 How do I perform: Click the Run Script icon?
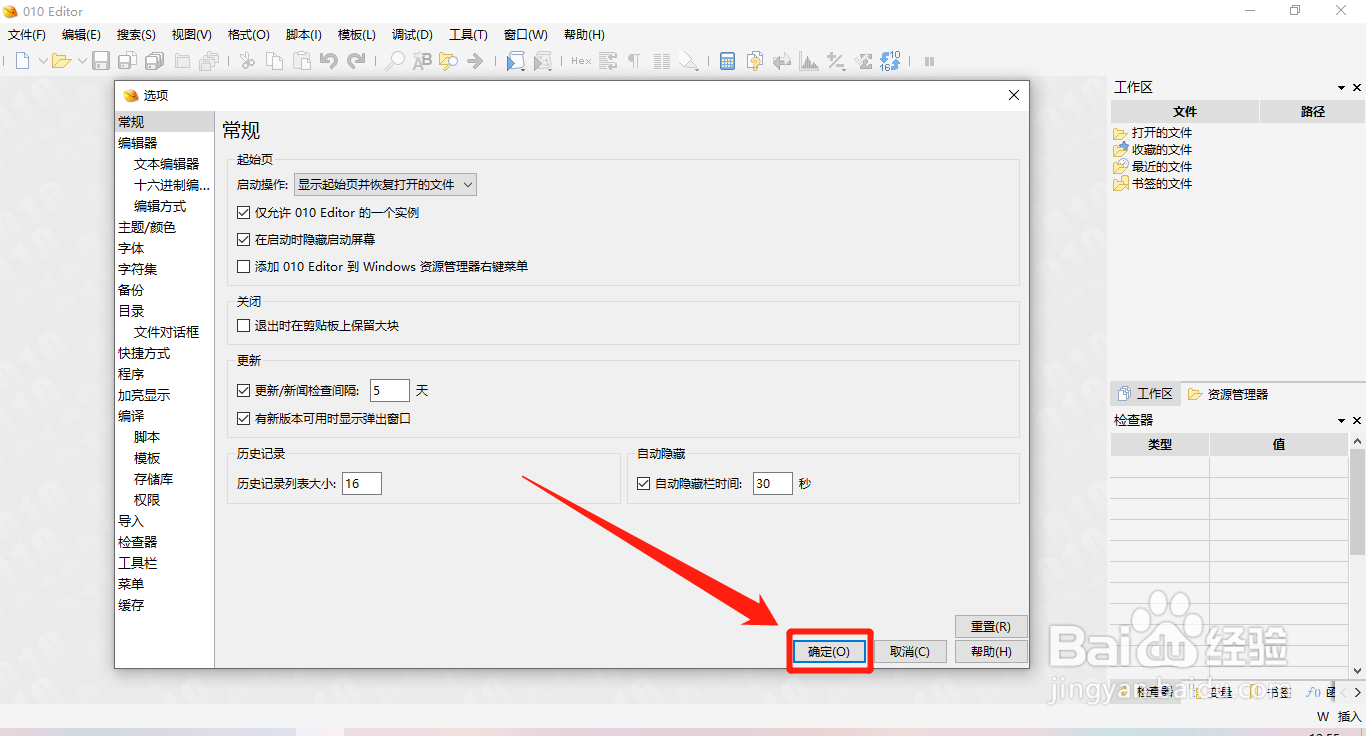tap(515, 61)
